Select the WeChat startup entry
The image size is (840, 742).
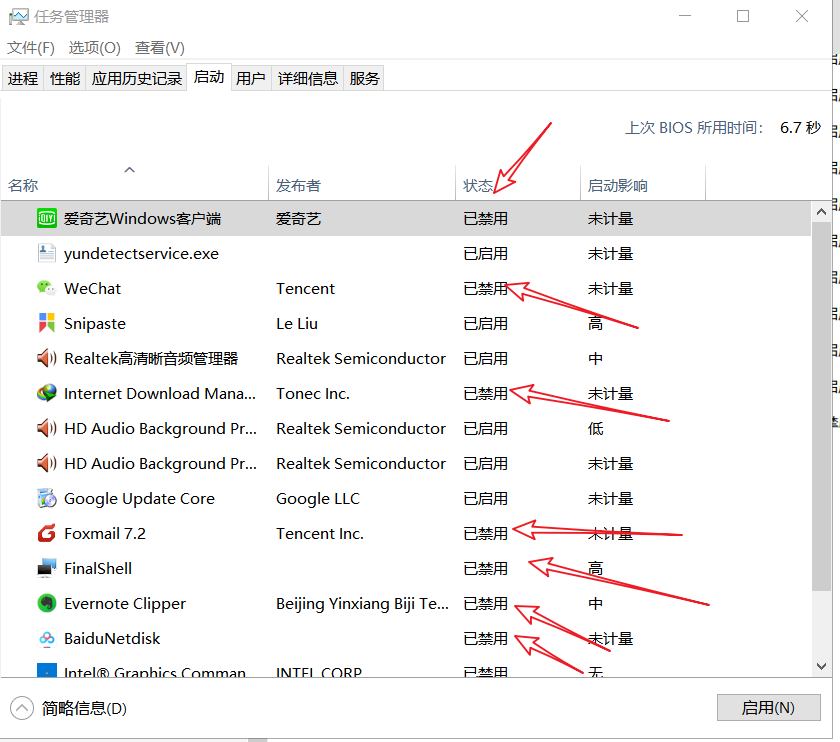(406, 288)
